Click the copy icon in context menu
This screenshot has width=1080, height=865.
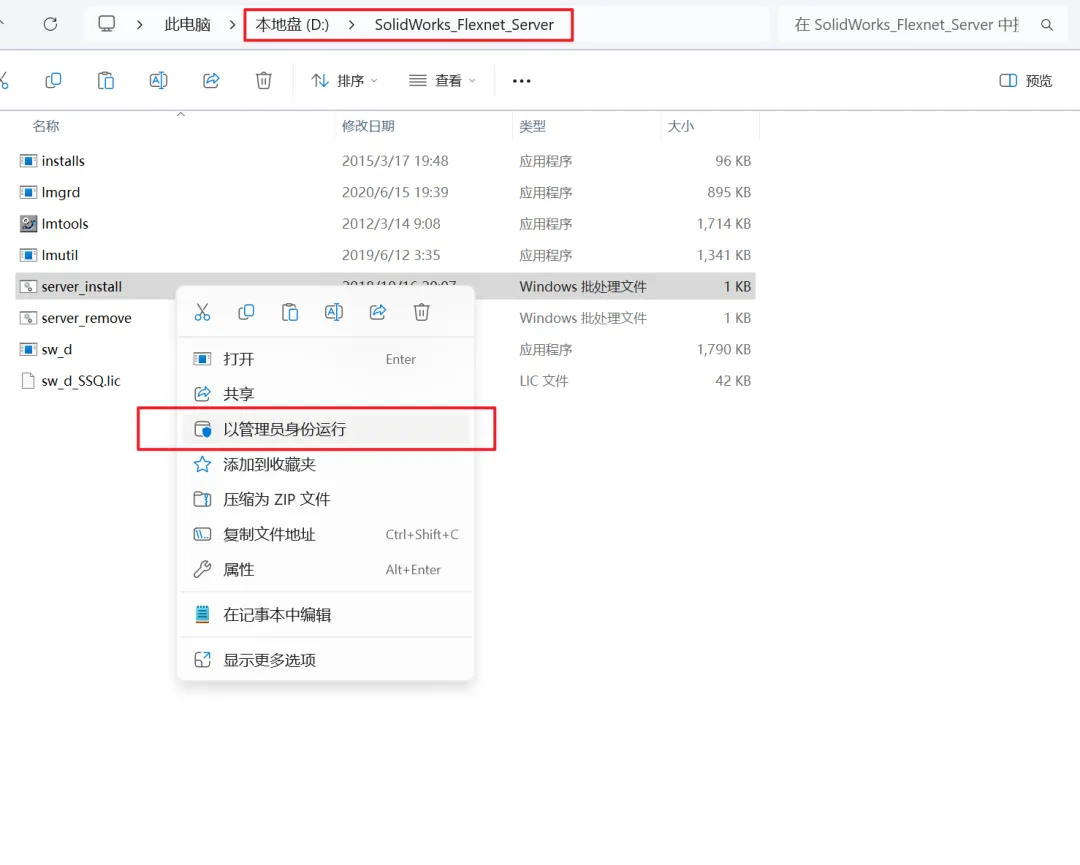click(246, 312)
